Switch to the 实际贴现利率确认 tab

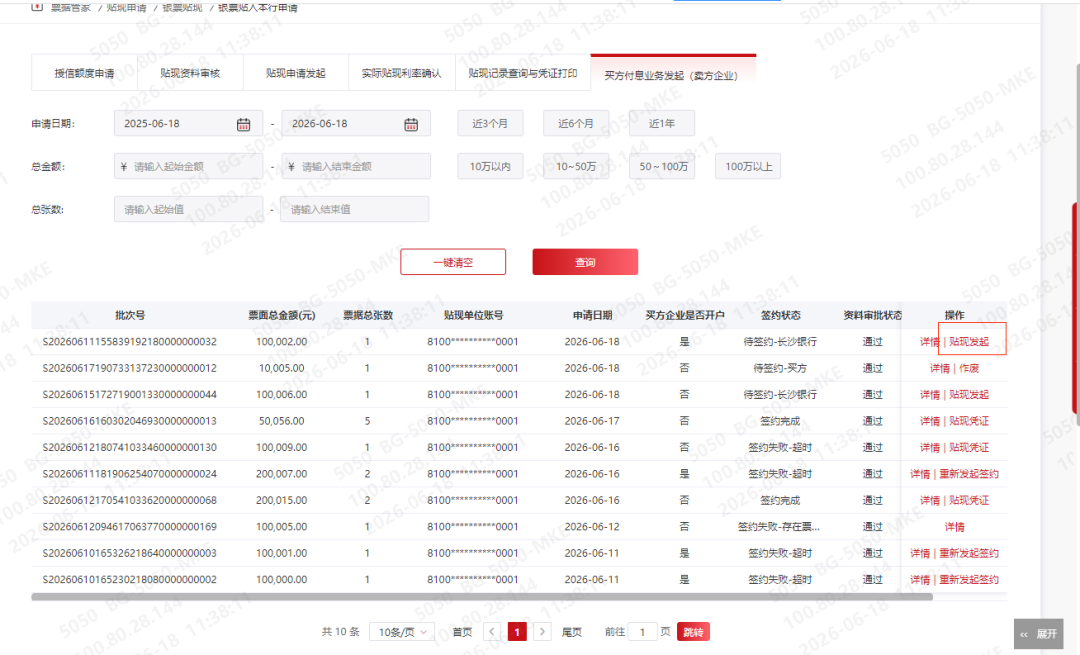(402, 73)
